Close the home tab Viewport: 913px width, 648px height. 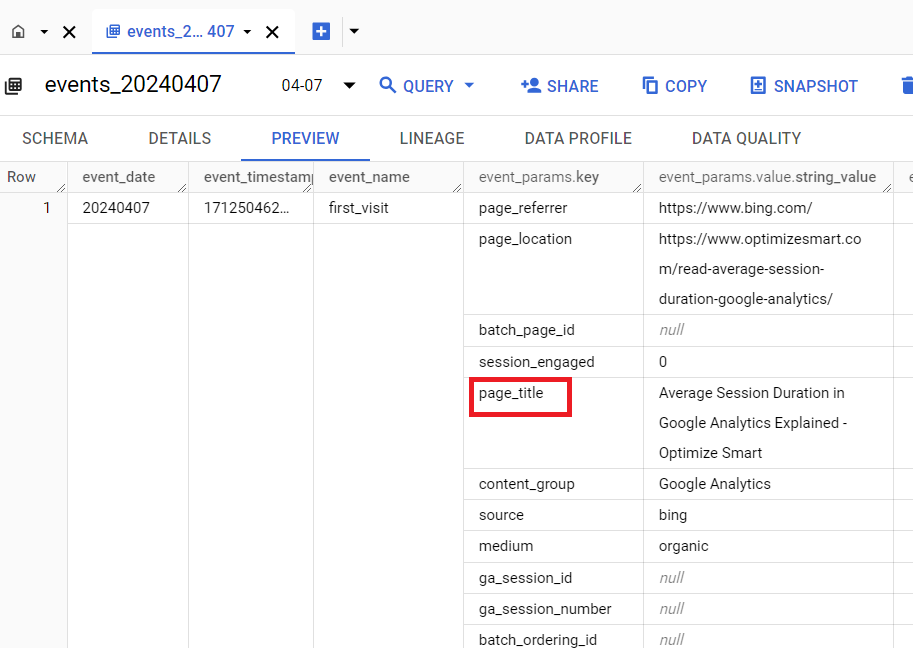pos(69,32)
